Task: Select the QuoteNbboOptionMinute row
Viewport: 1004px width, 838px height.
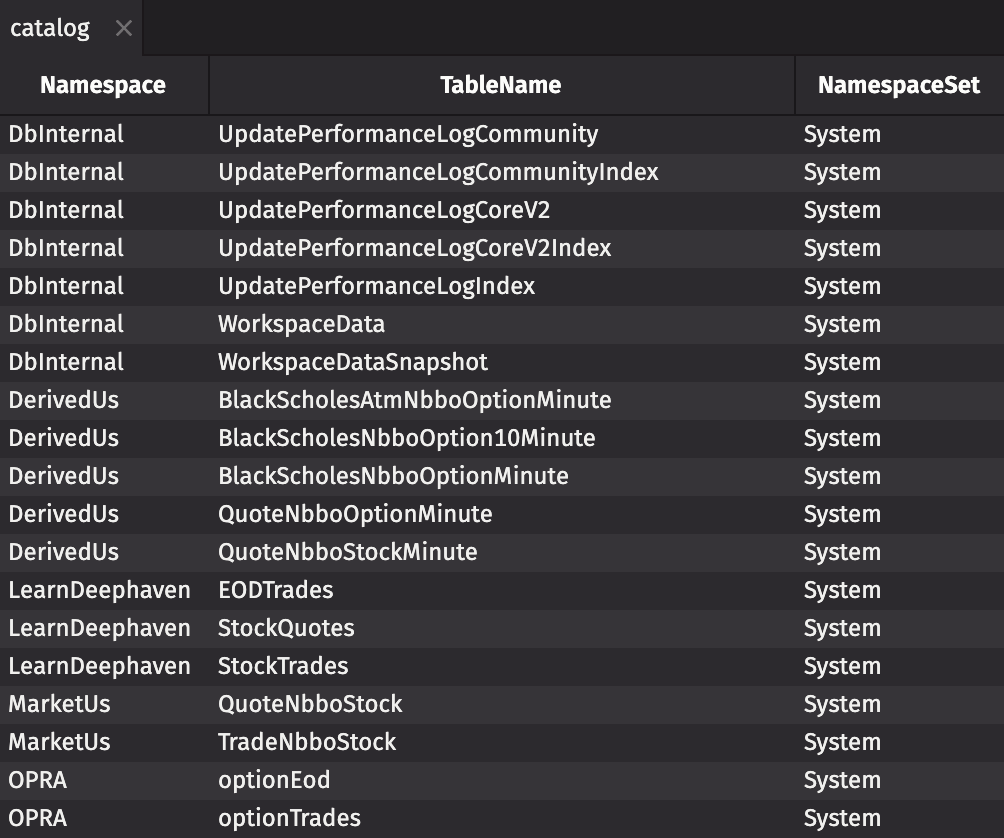Action: point(355,514)
